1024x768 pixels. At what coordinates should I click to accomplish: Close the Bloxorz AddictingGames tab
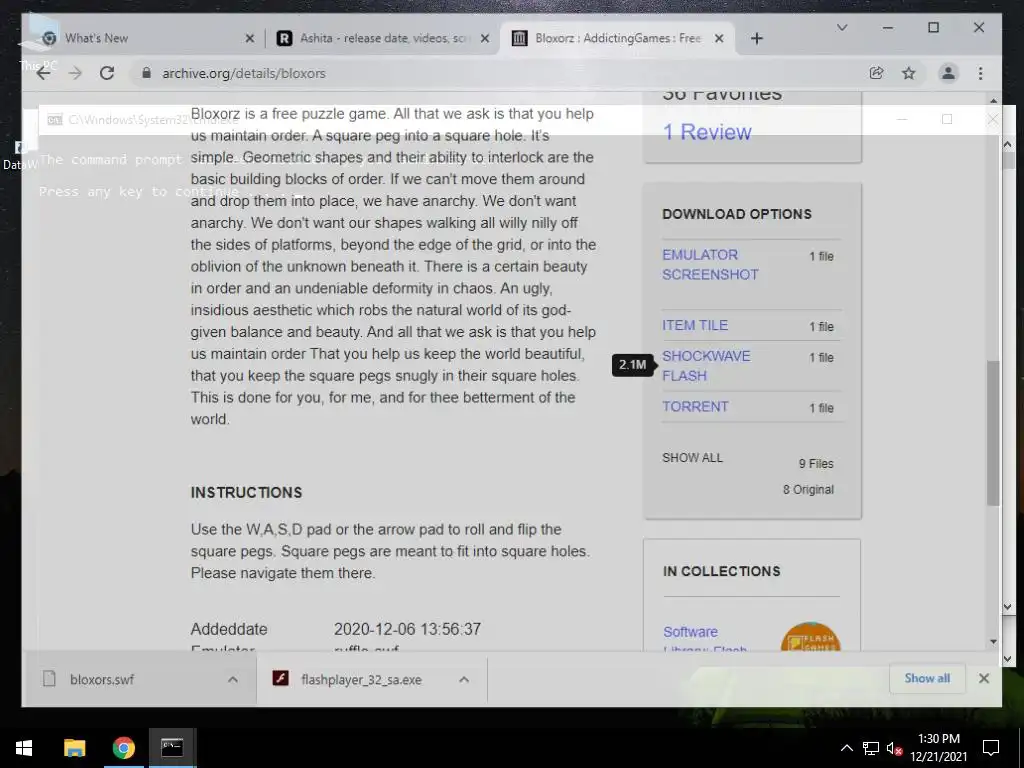pyautogui.click(x=719, y=39)
